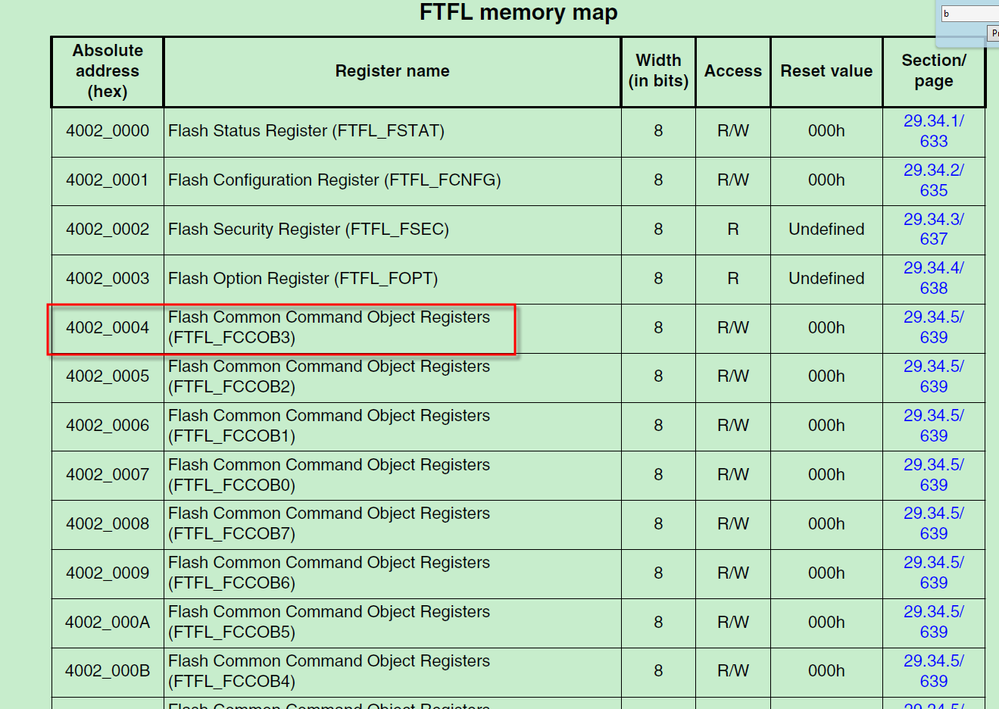Click the "FTFL memory map" heading
The image size is (999, 709).
(517, 13)
